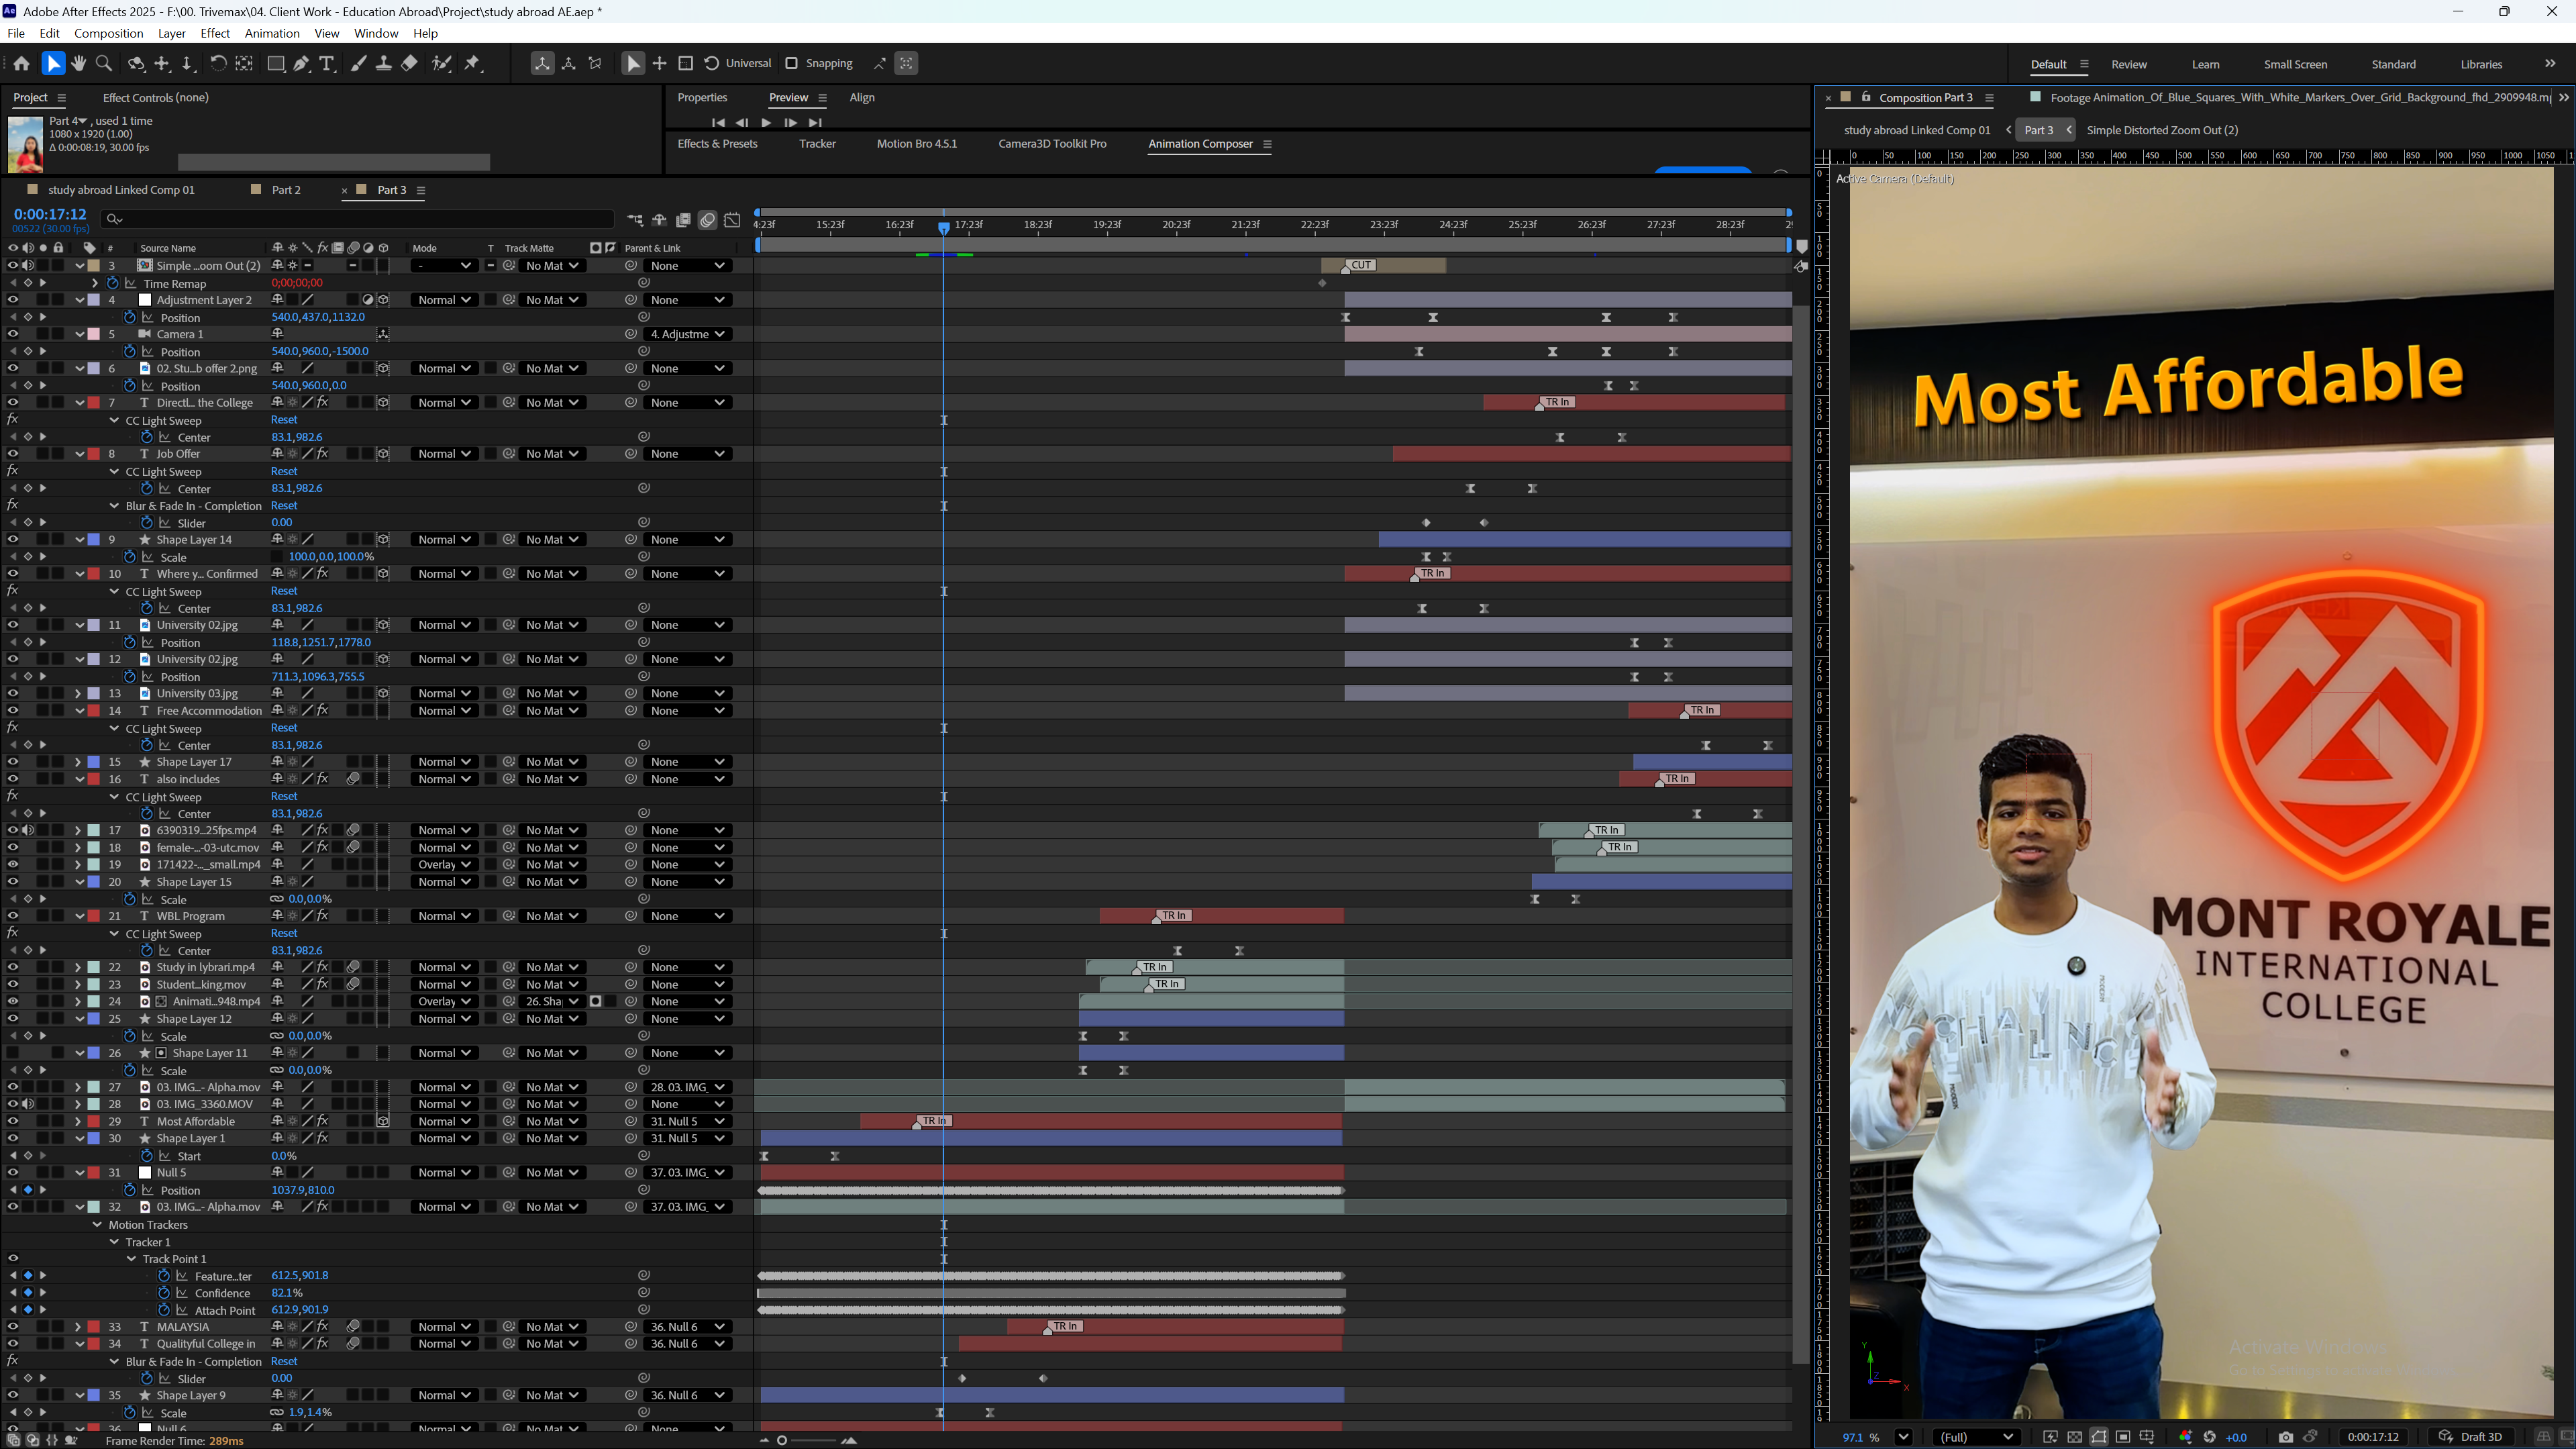Select the Zoom tool in toolbar
This screenshot has width=2576, height=1449.
(104, 63)
